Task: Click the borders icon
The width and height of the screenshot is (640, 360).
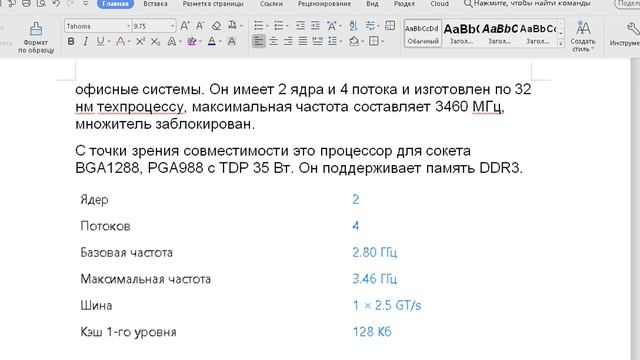Action: [373, 41]
